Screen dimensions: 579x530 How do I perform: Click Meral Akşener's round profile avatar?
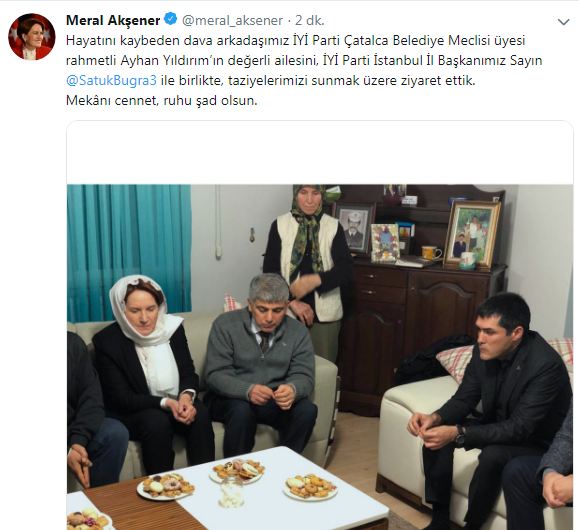(x=32, y=37)
